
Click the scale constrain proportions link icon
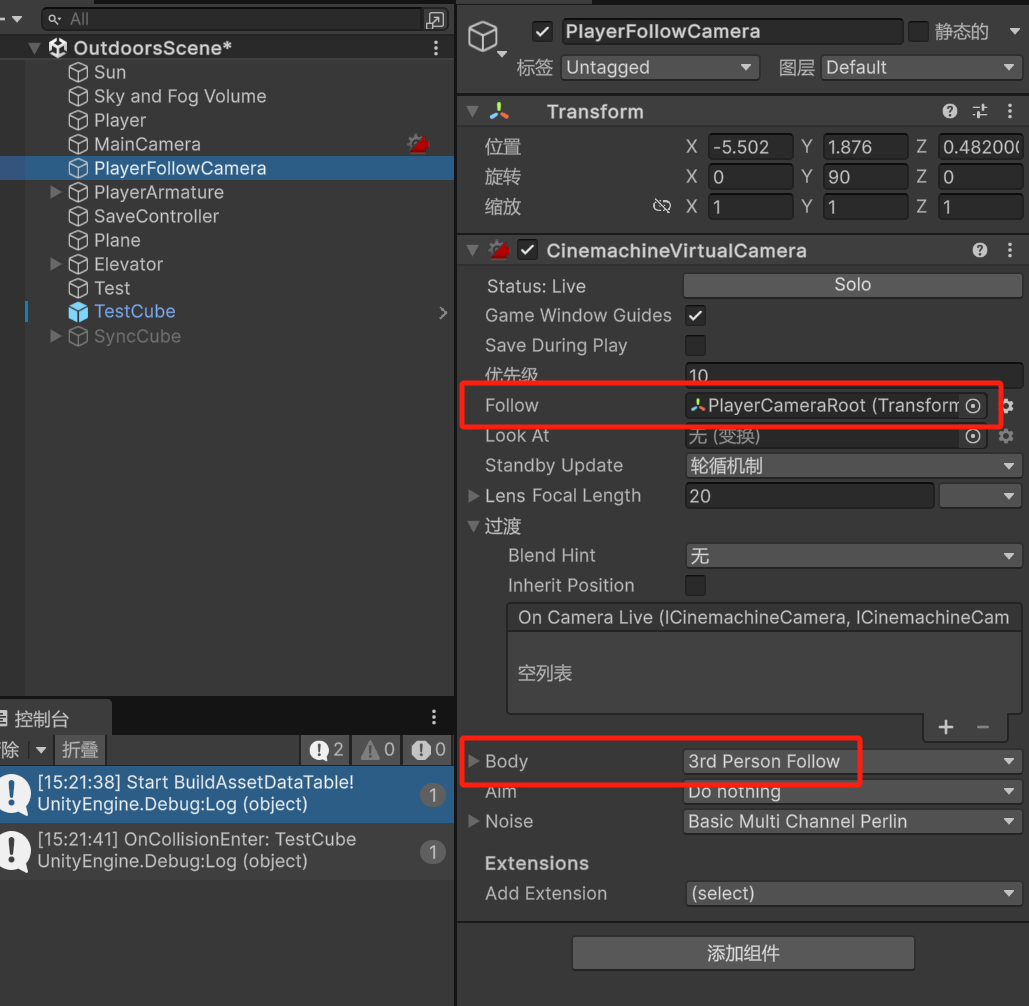[x=661, y=207]
